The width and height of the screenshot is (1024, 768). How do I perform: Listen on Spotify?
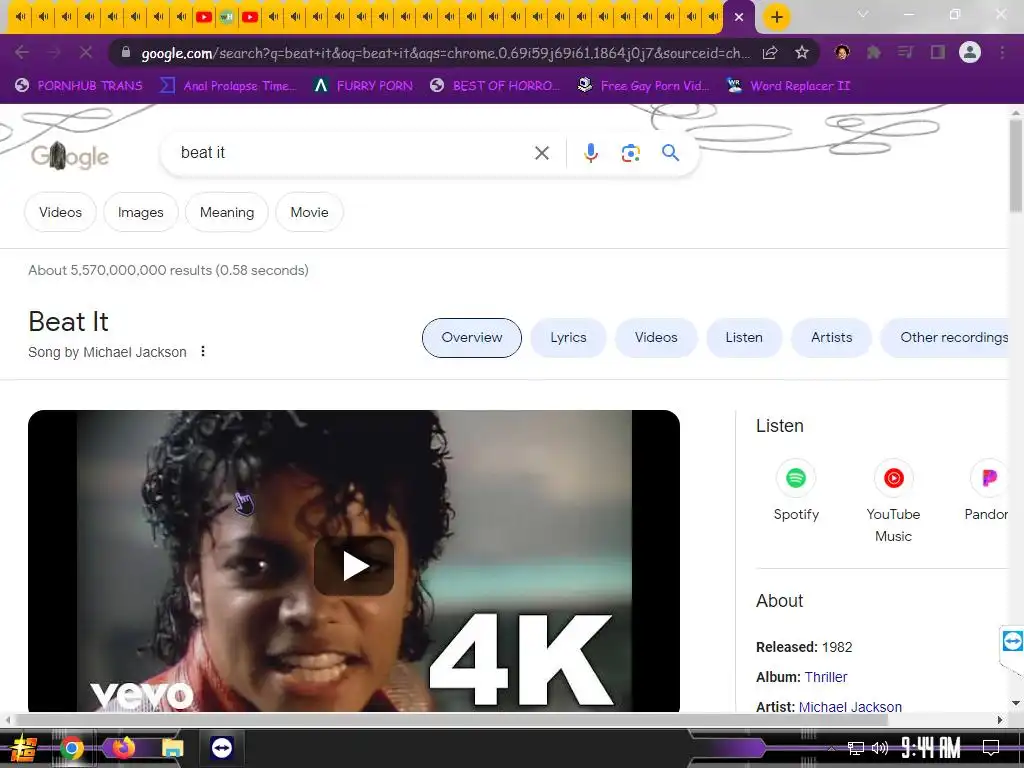coord(795,491)
